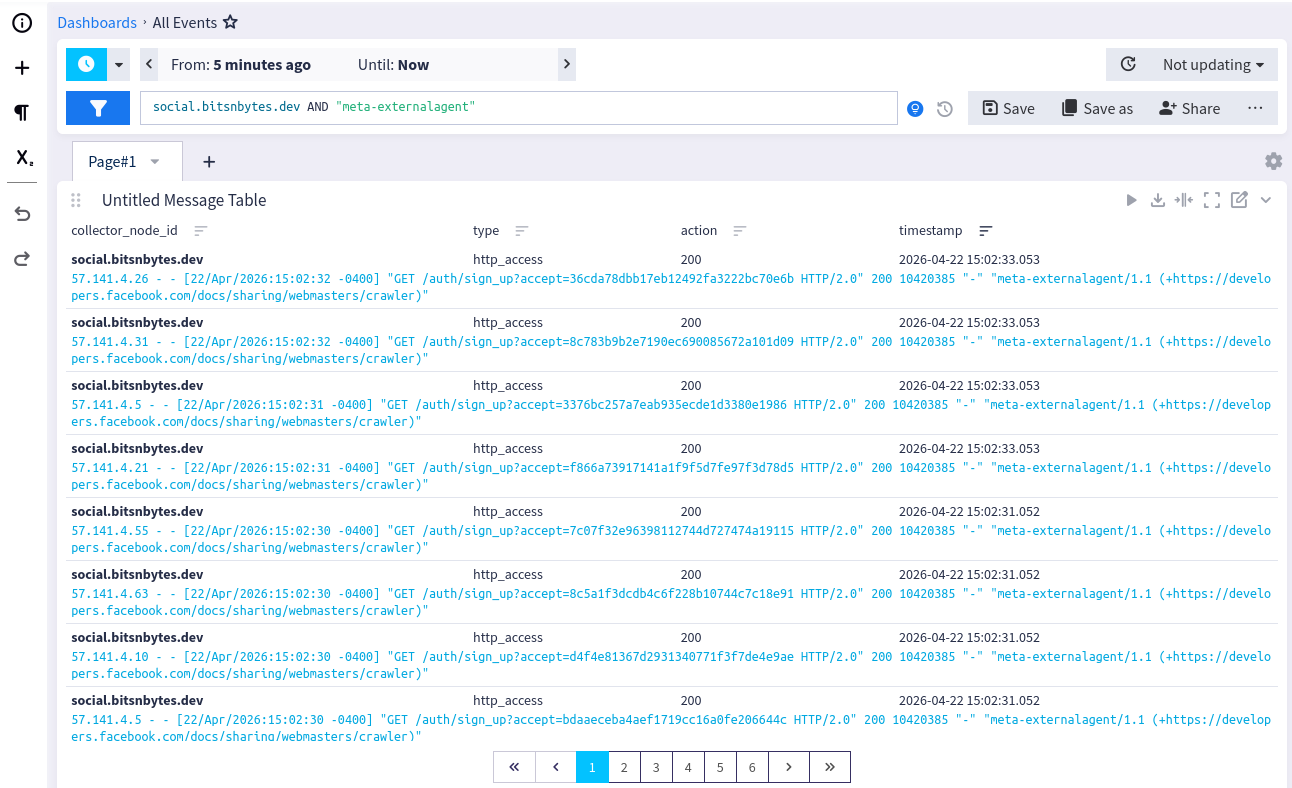Viewport: 1292px width, 788px height.
Task: Toggle sorting on timestamp column
Action: [x=986, y=231]
